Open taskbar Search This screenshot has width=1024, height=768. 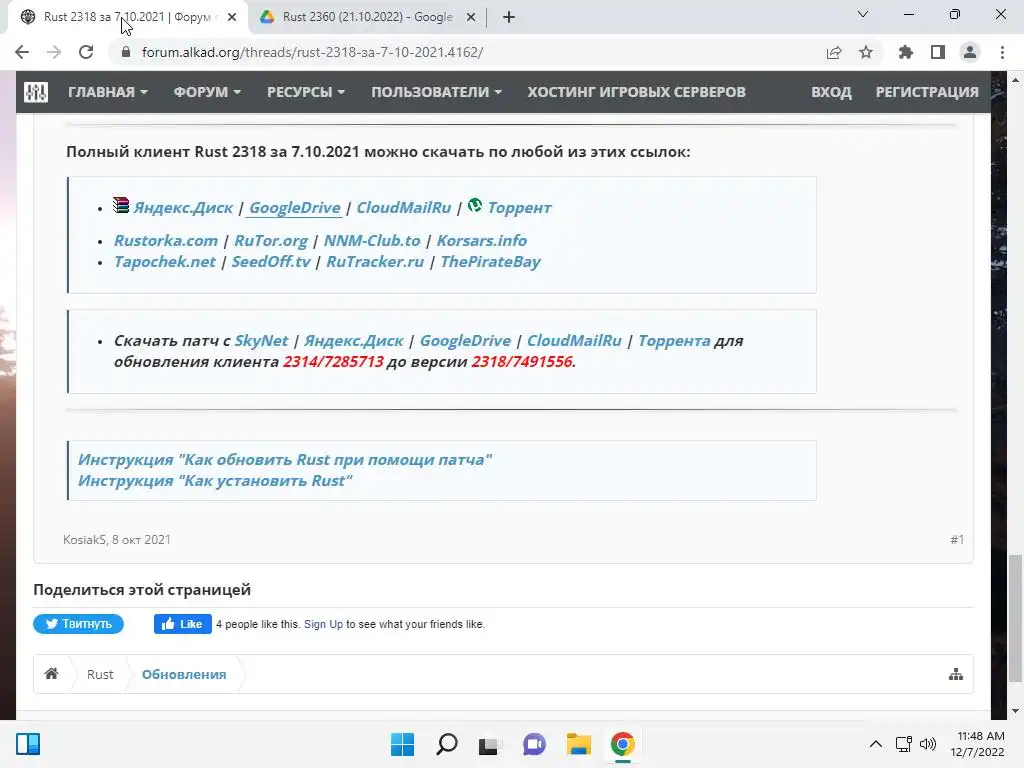point(447,744)
